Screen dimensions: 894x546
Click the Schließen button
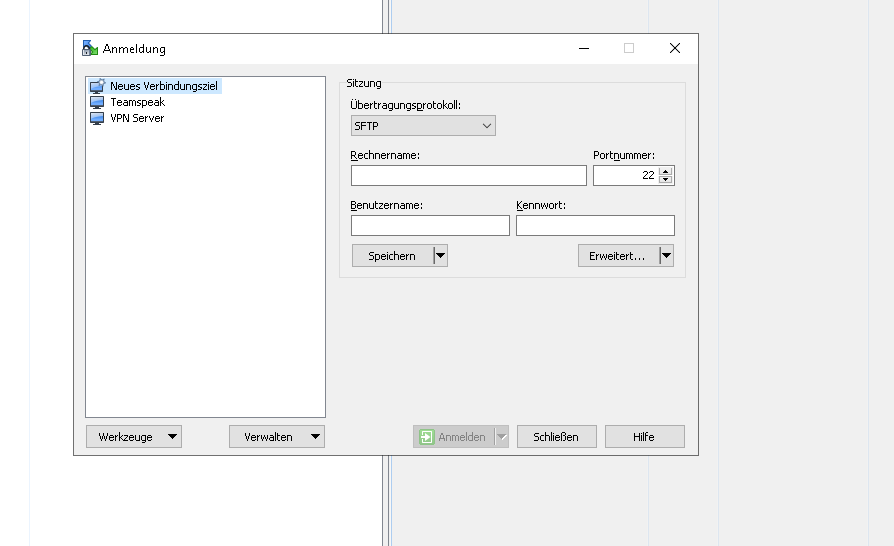556,437
